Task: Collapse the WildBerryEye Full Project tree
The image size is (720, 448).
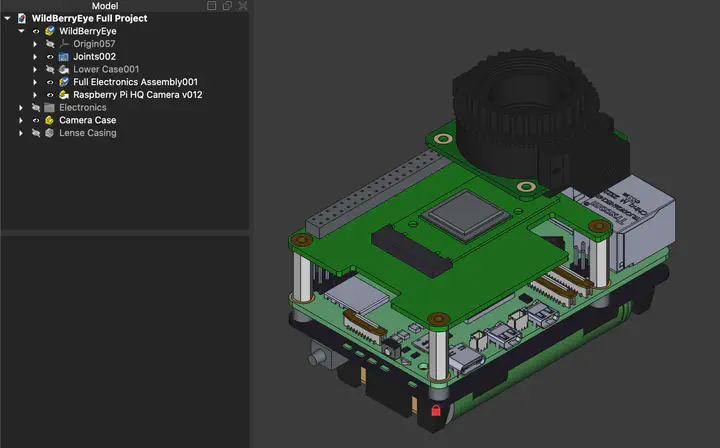Action: [8, 18]
